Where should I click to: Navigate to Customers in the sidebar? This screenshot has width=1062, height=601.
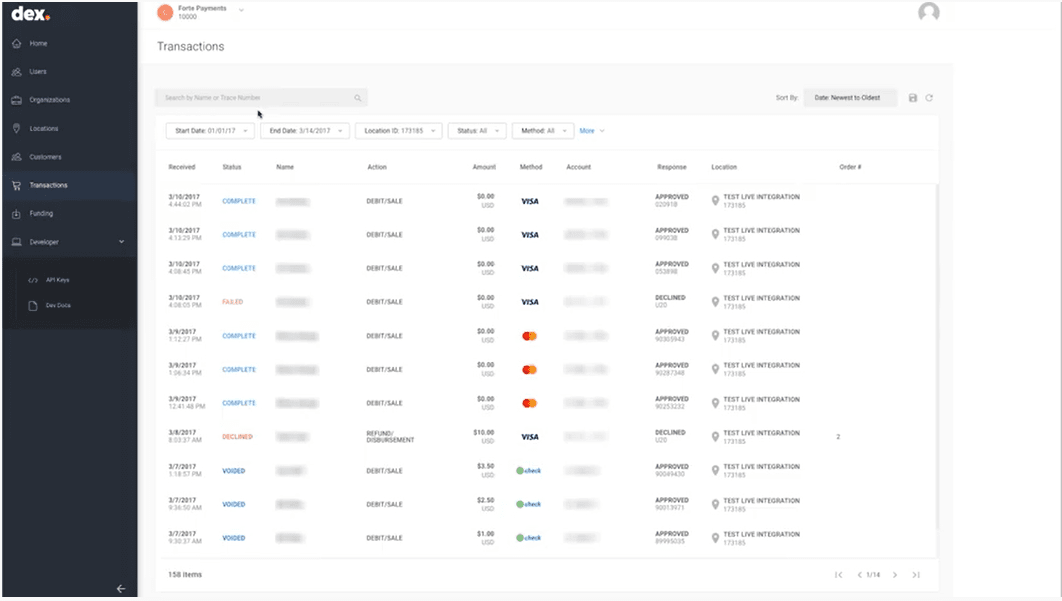tap(45, 157)
